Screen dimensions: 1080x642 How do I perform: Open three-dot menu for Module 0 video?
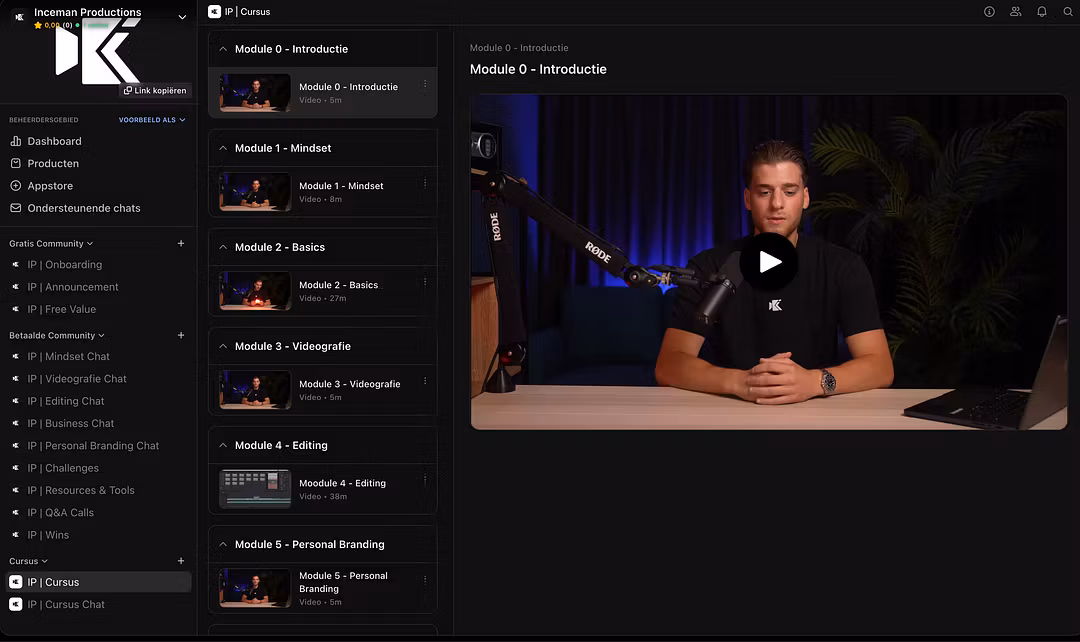click(x=425, y=85)
